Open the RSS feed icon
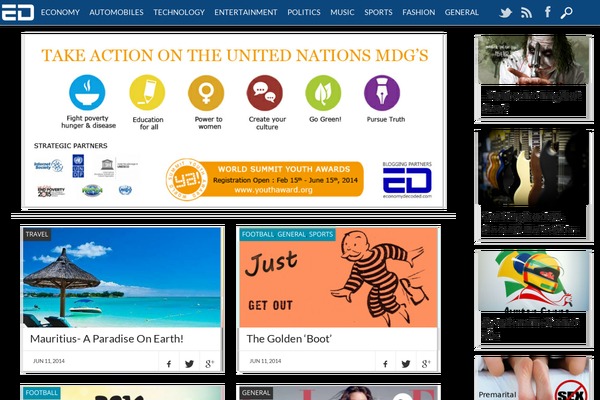The image size is (600, 400). tap(527, 13)
